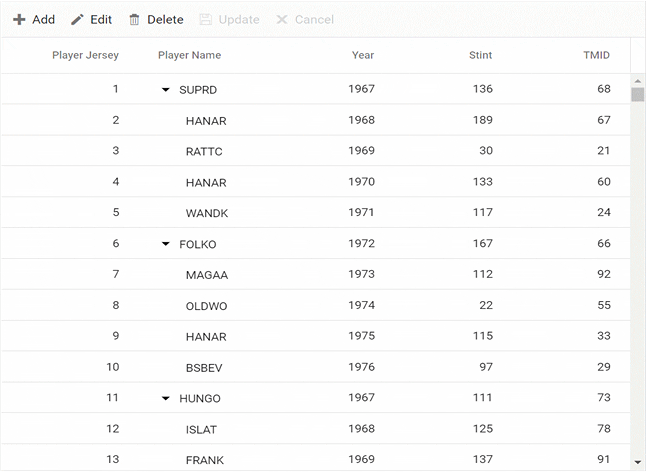The width and height of the screenshot is (646, 472).
Task: Click the scrollbar up arrow
Action: tap(638, 81)
